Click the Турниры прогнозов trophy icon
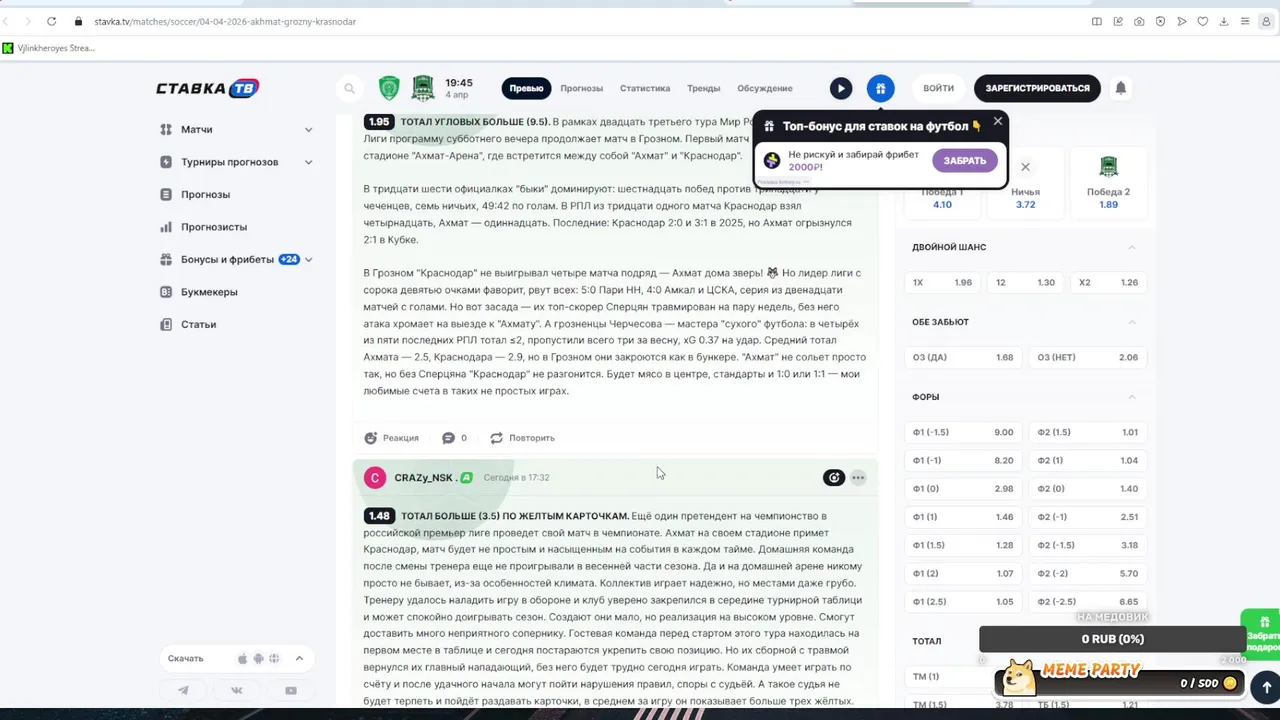 click(166, 162)
